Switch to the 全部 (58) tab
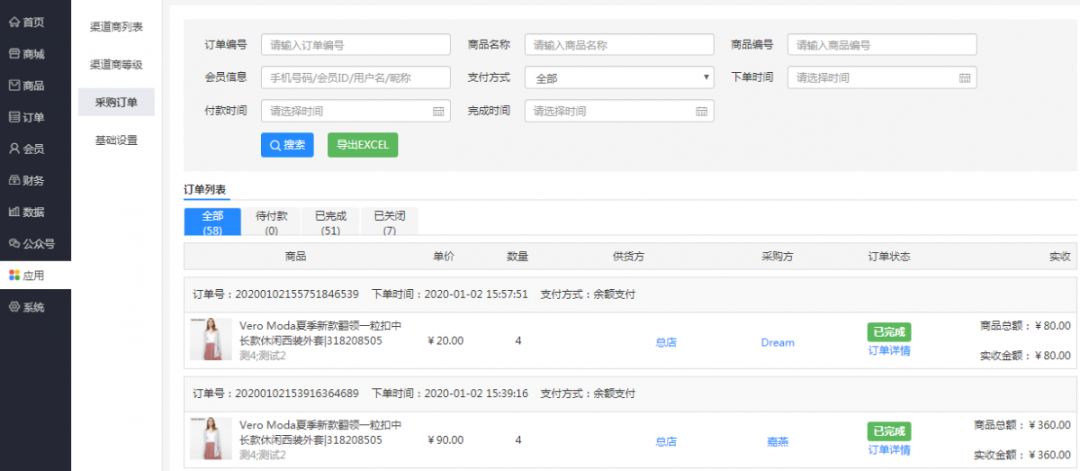 coord(213,222)
